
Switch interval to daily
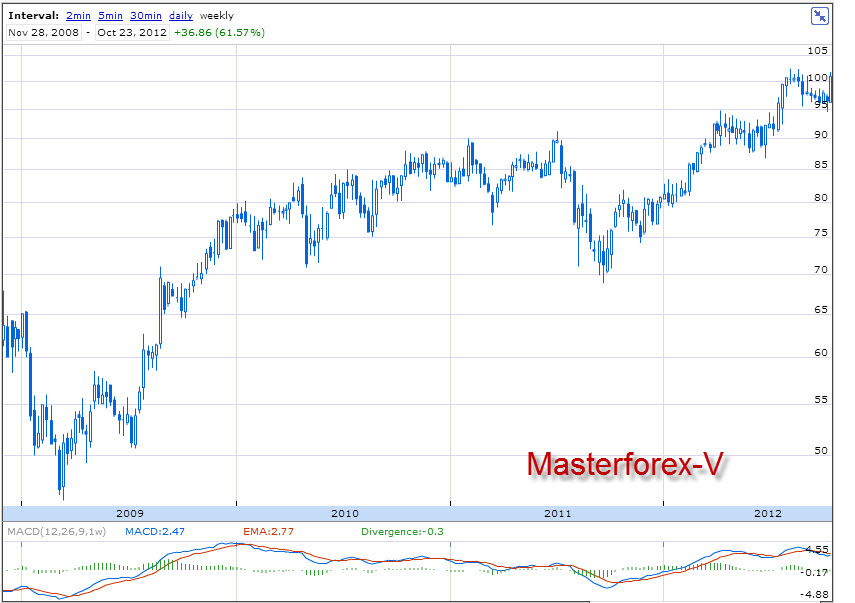(x=181, y=16)
